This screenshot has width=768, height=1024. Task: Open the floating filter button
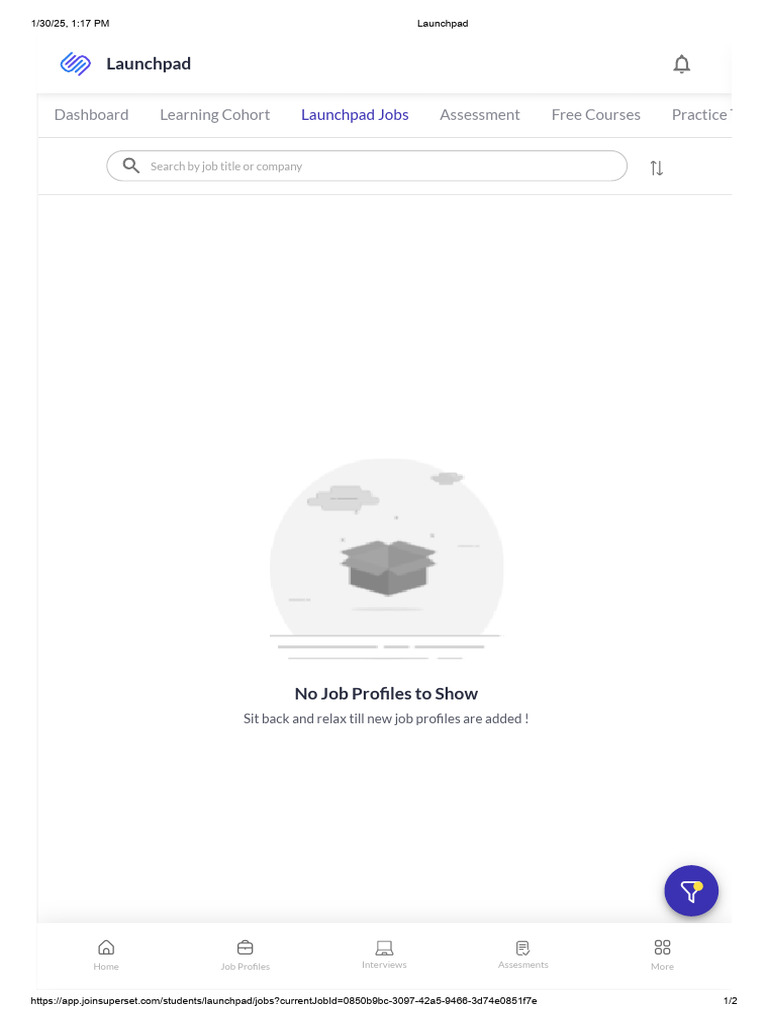pos(691,890)
